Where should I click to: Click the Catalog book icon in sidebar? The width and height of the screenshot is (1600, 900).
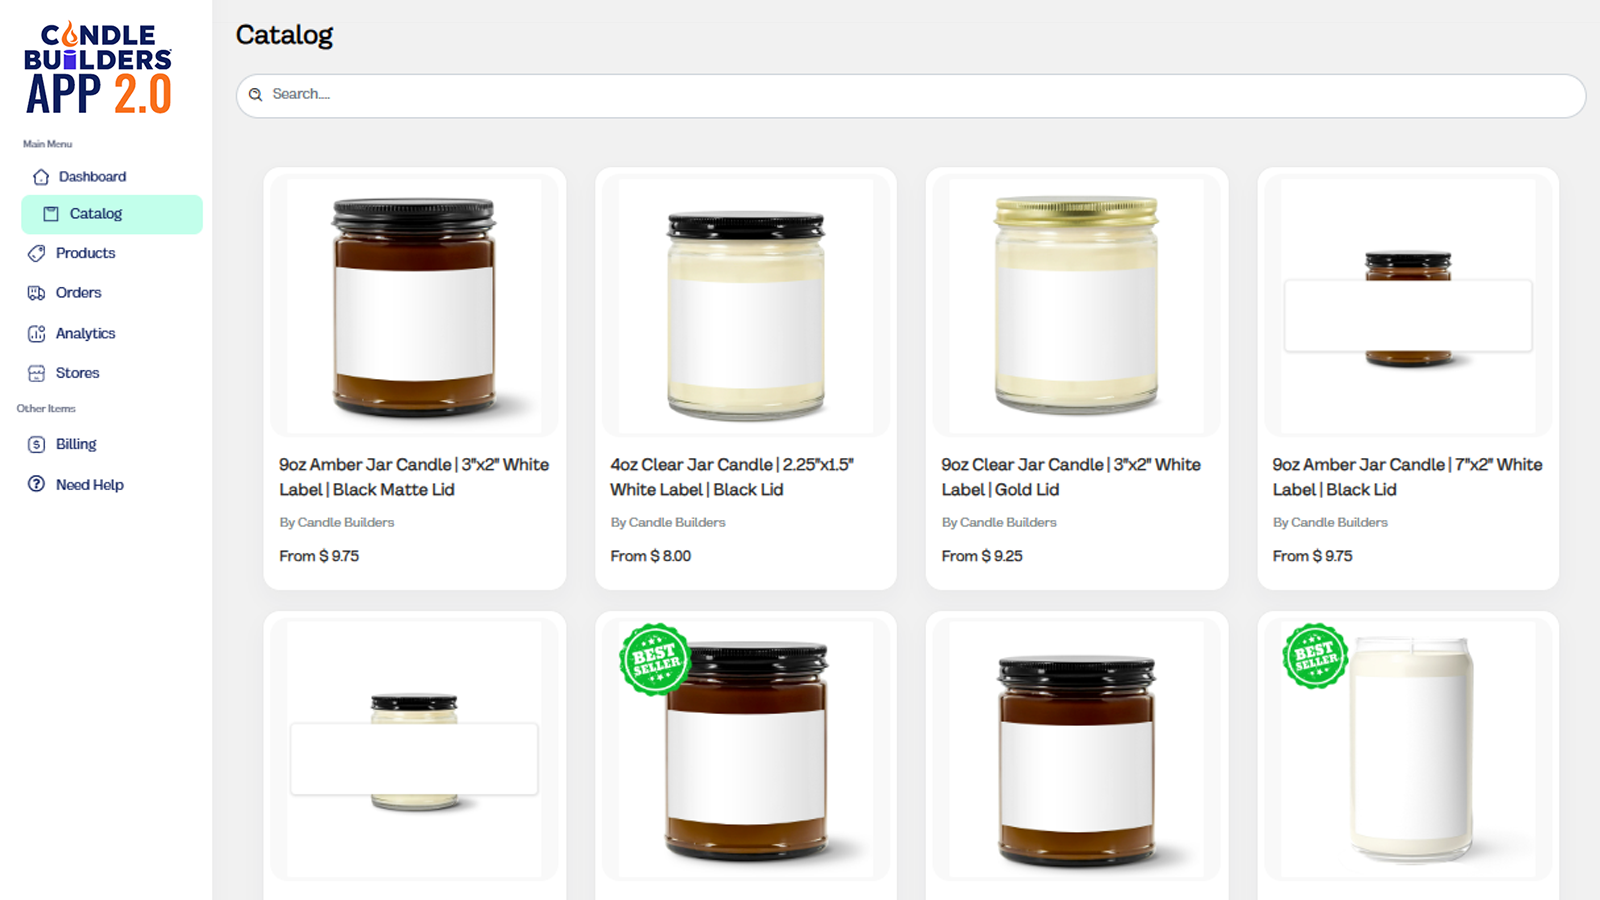[x=51, y=214]
